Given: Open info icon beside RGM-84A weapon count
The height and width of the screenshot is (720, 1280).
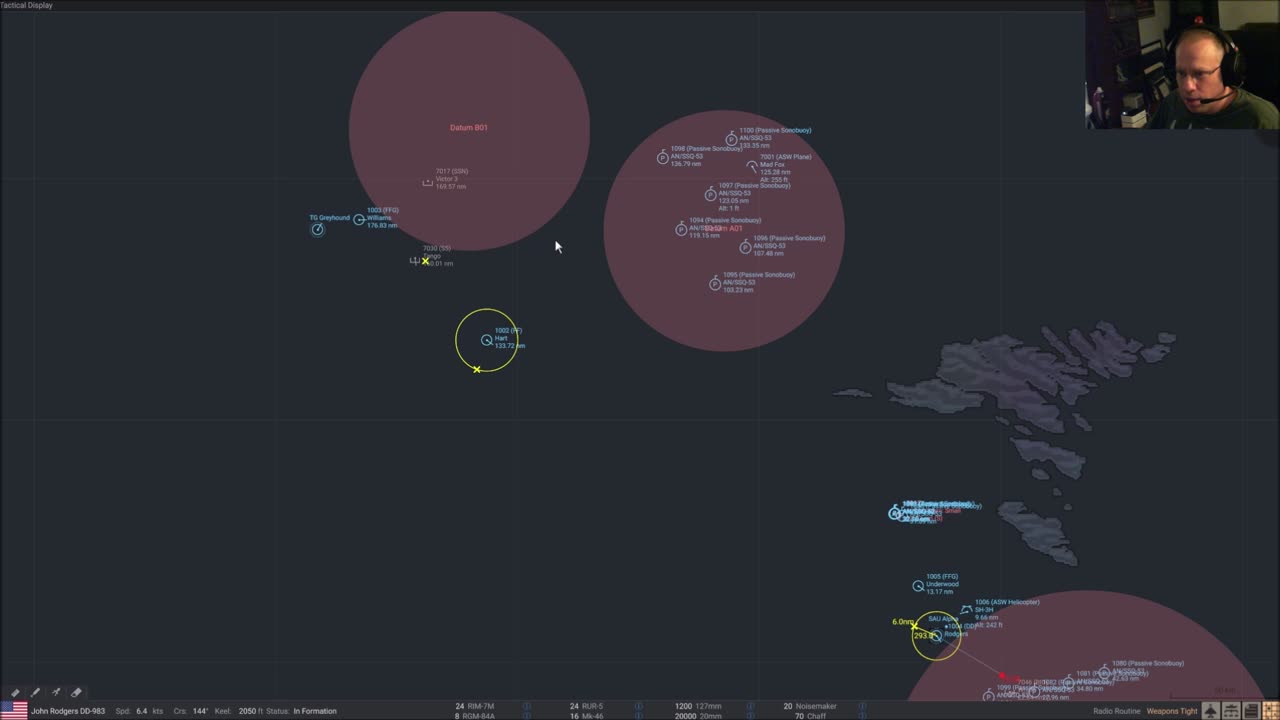Looking at the screenshot, I should pos(527,716).
